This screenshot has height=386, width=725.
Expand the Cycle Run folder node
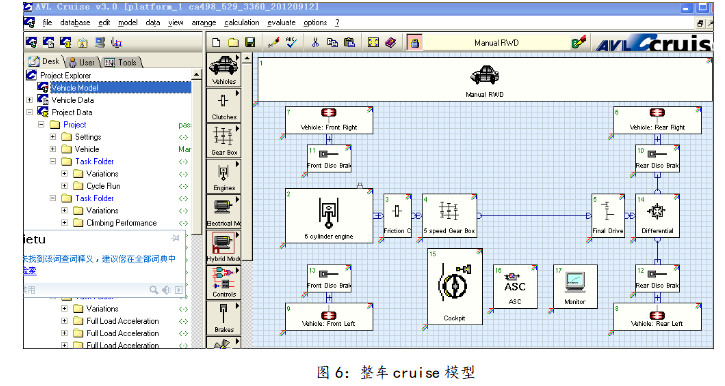click(64, 186)
